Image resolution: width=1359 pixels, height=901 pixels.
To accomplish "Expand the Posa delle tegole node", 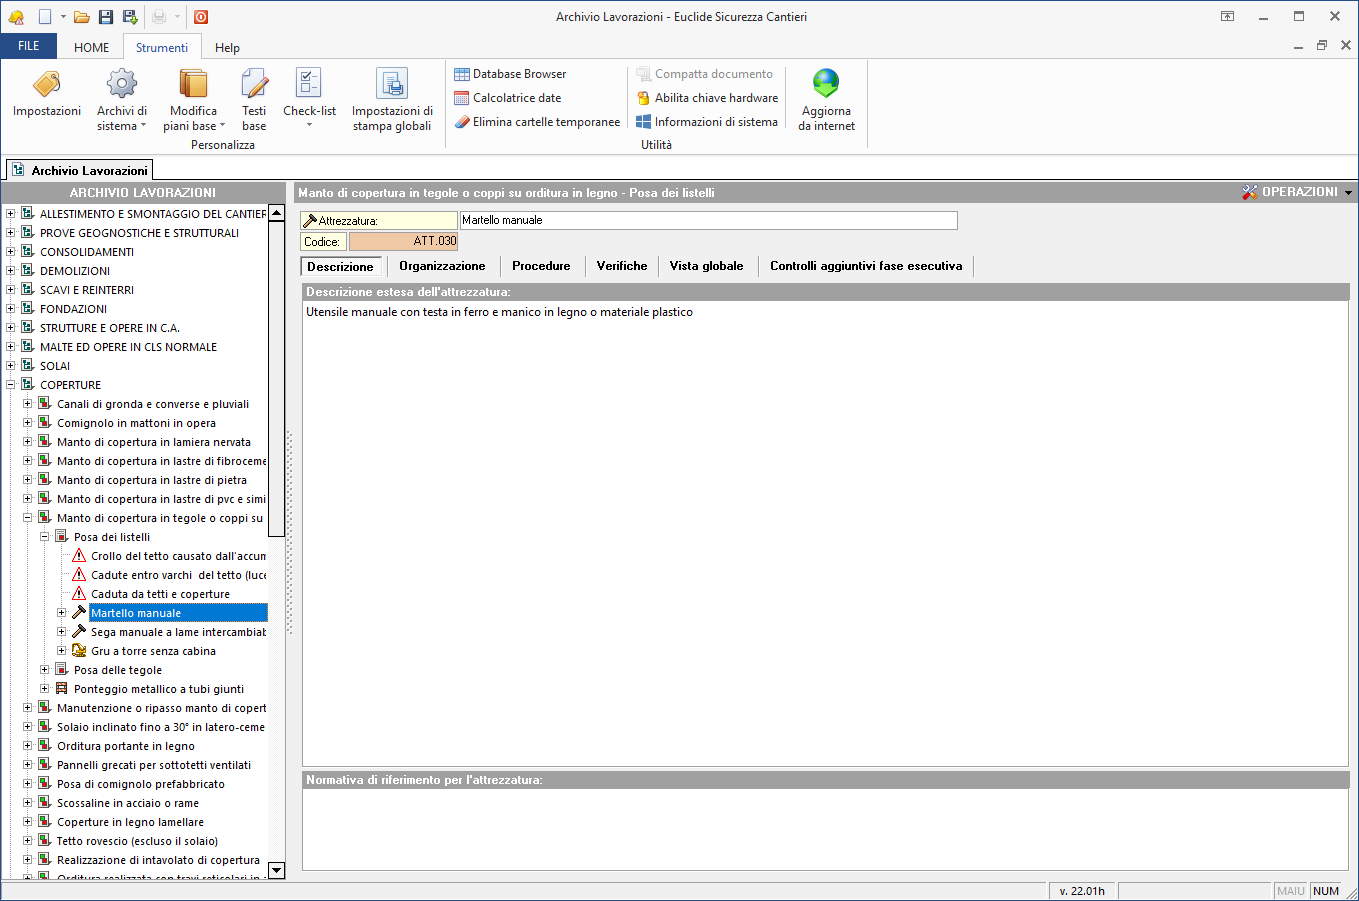I will point(45,670).
